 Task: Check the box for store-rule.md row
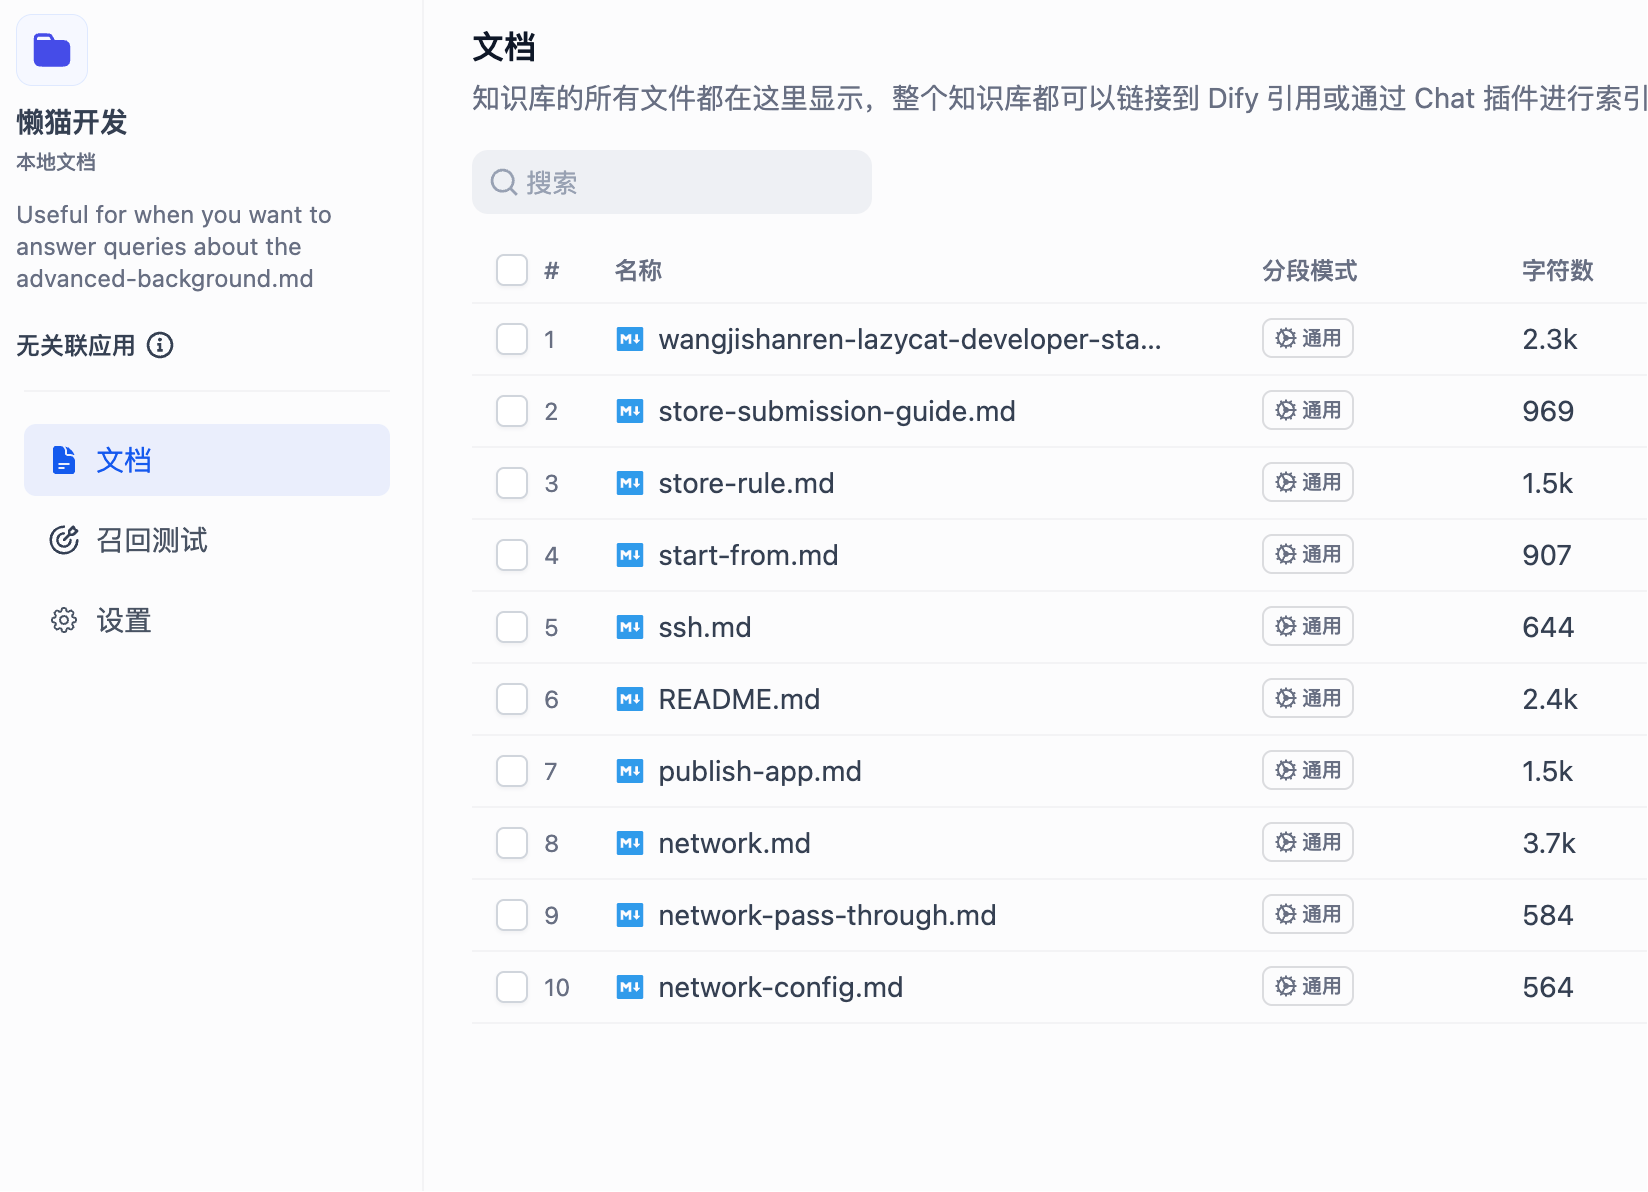[x=512, y=483]
